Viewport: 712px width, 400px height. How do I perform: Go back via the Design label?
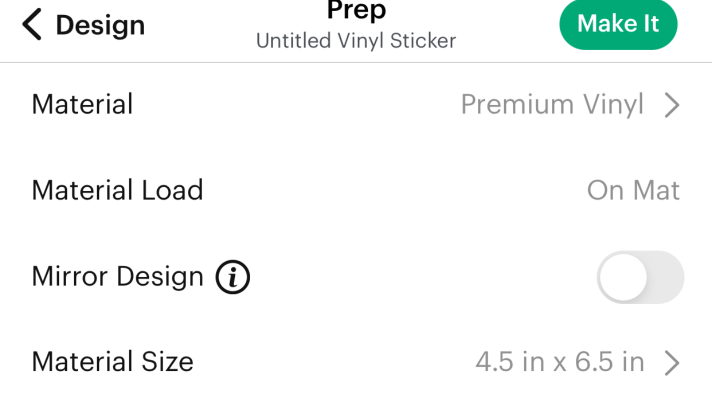click(x=100, y=25)
